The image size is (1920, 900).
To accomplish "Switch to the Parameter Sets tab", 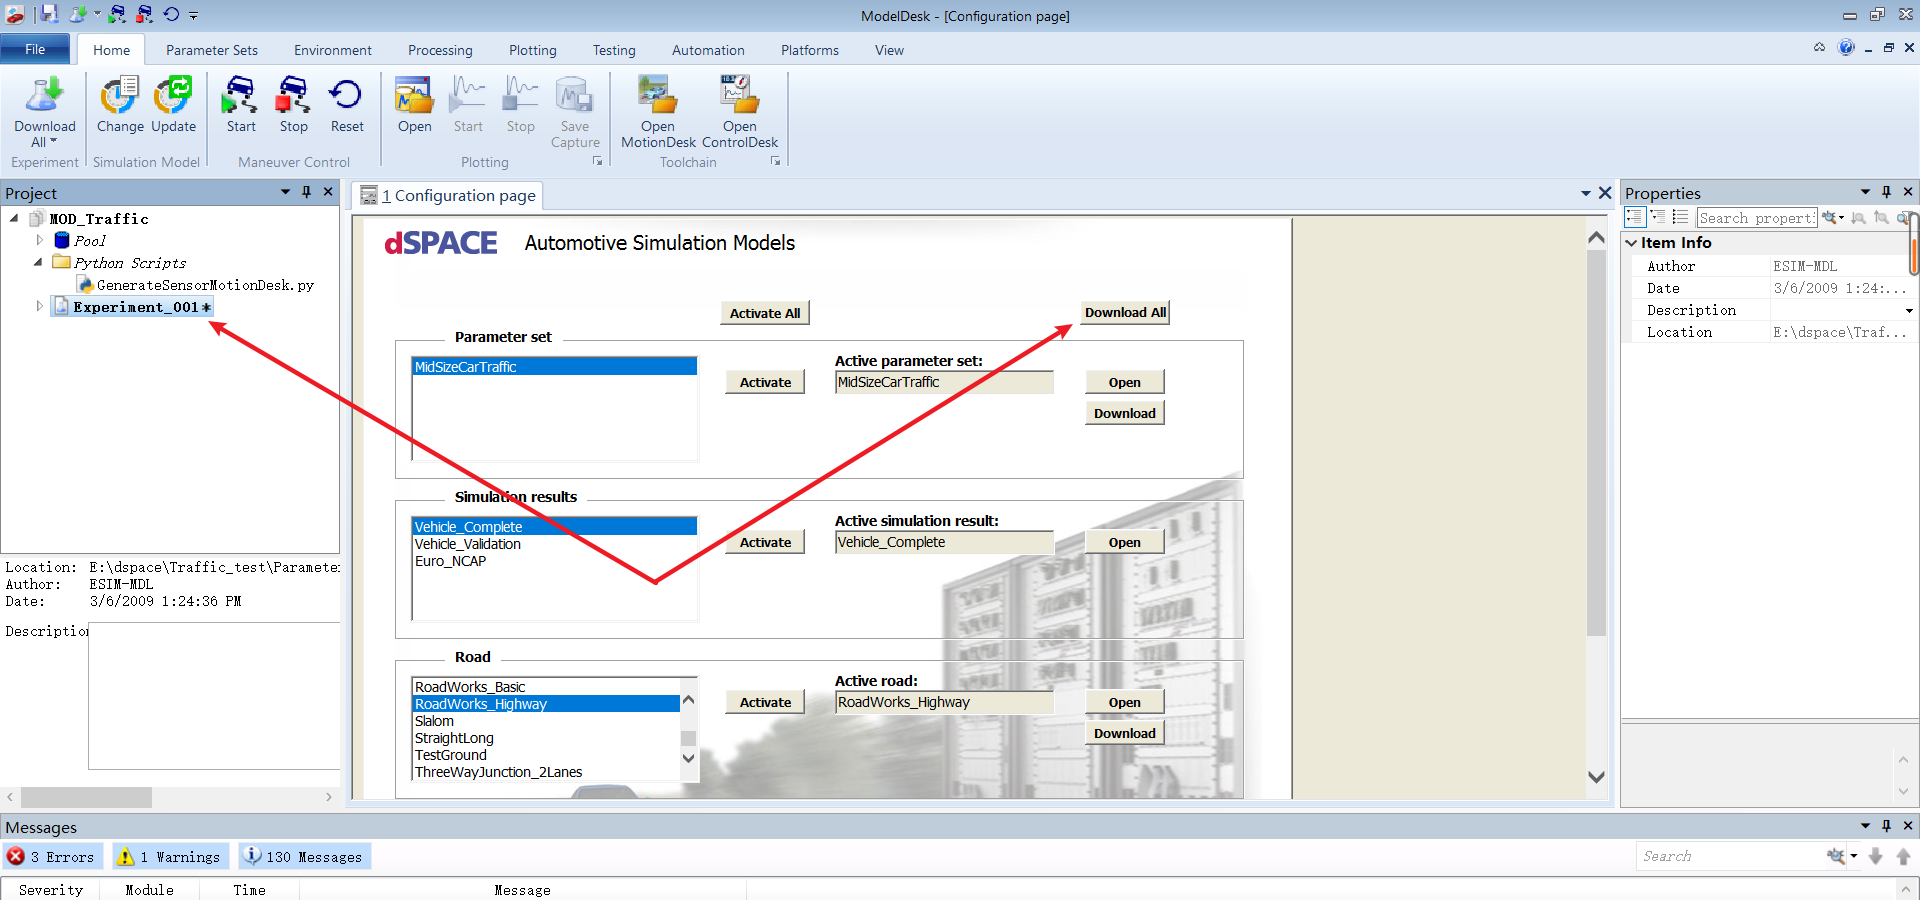I will (x=212, y=50).
